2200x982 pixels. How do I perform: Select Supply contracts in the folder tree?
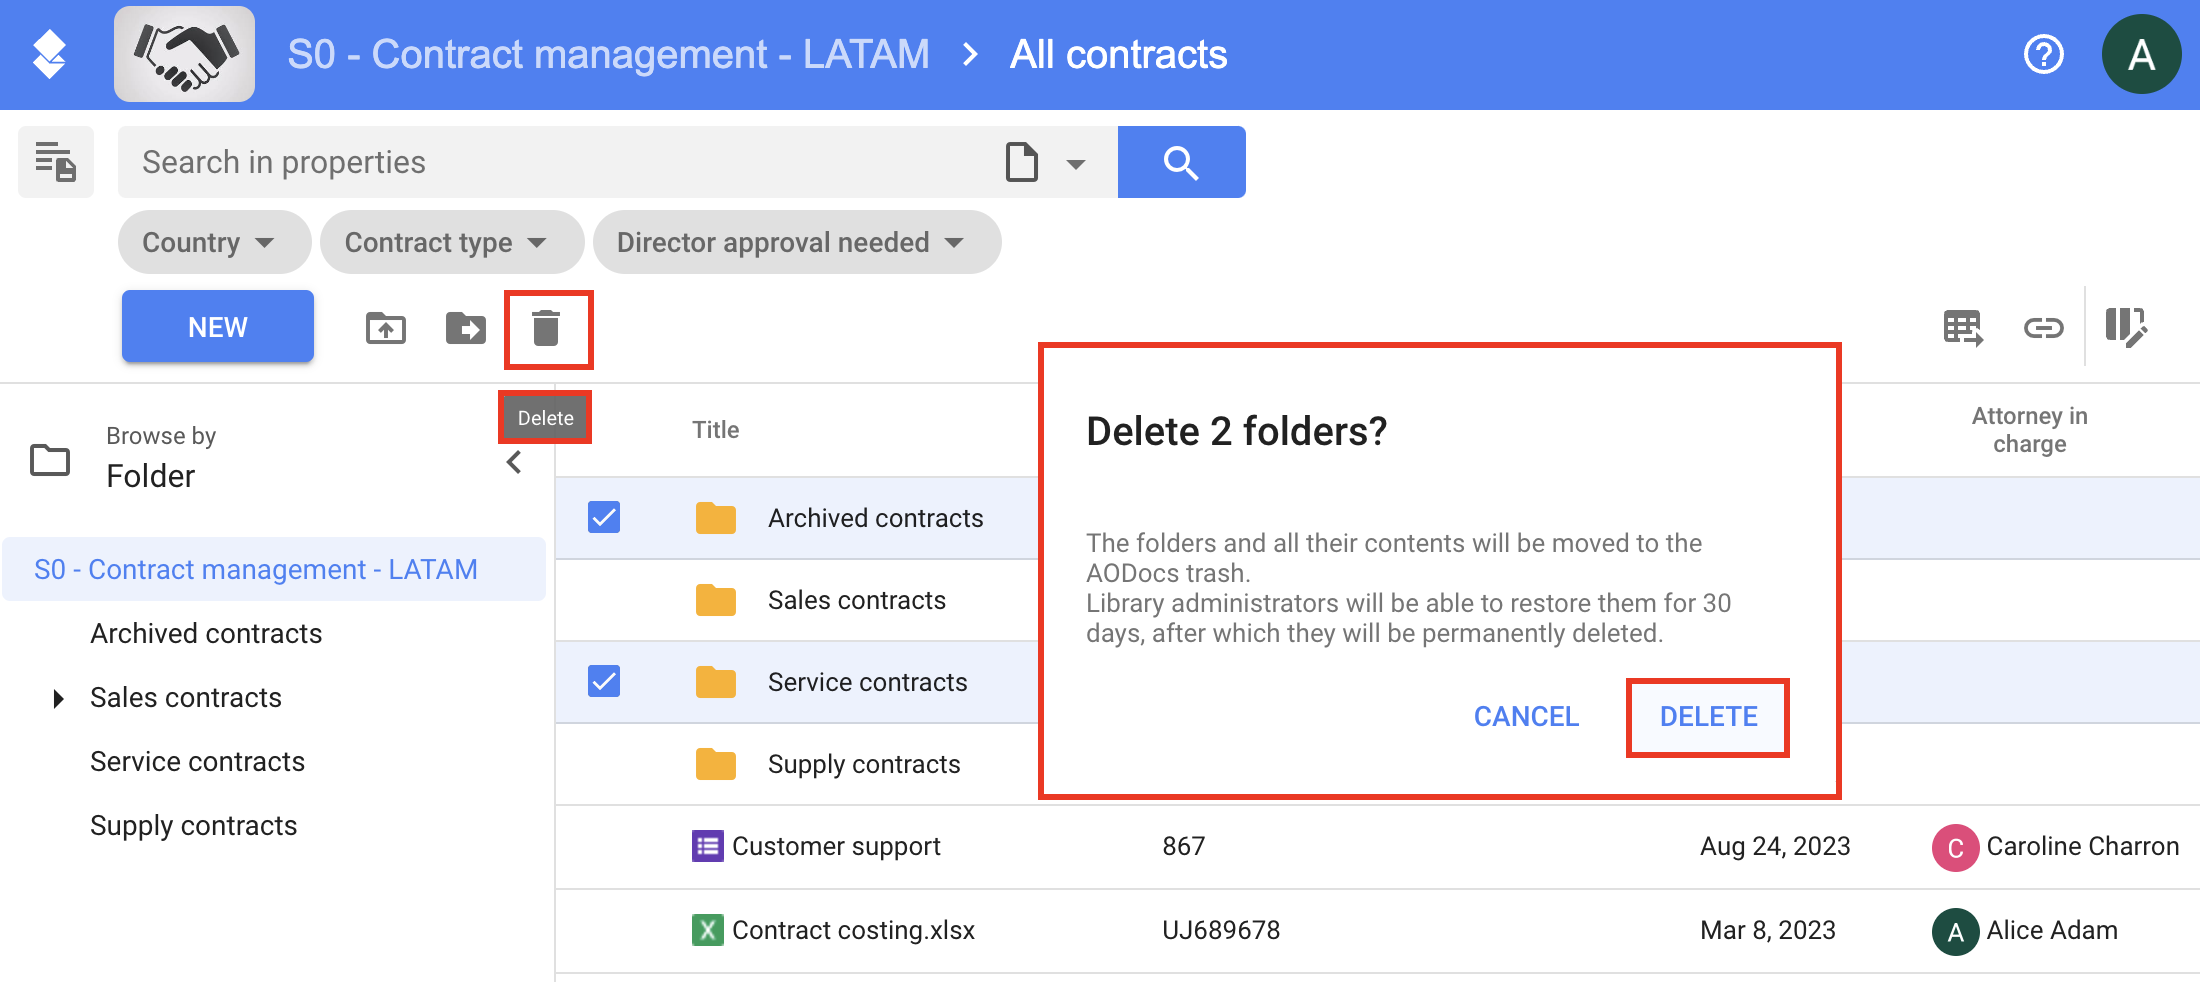pos(194,826)
